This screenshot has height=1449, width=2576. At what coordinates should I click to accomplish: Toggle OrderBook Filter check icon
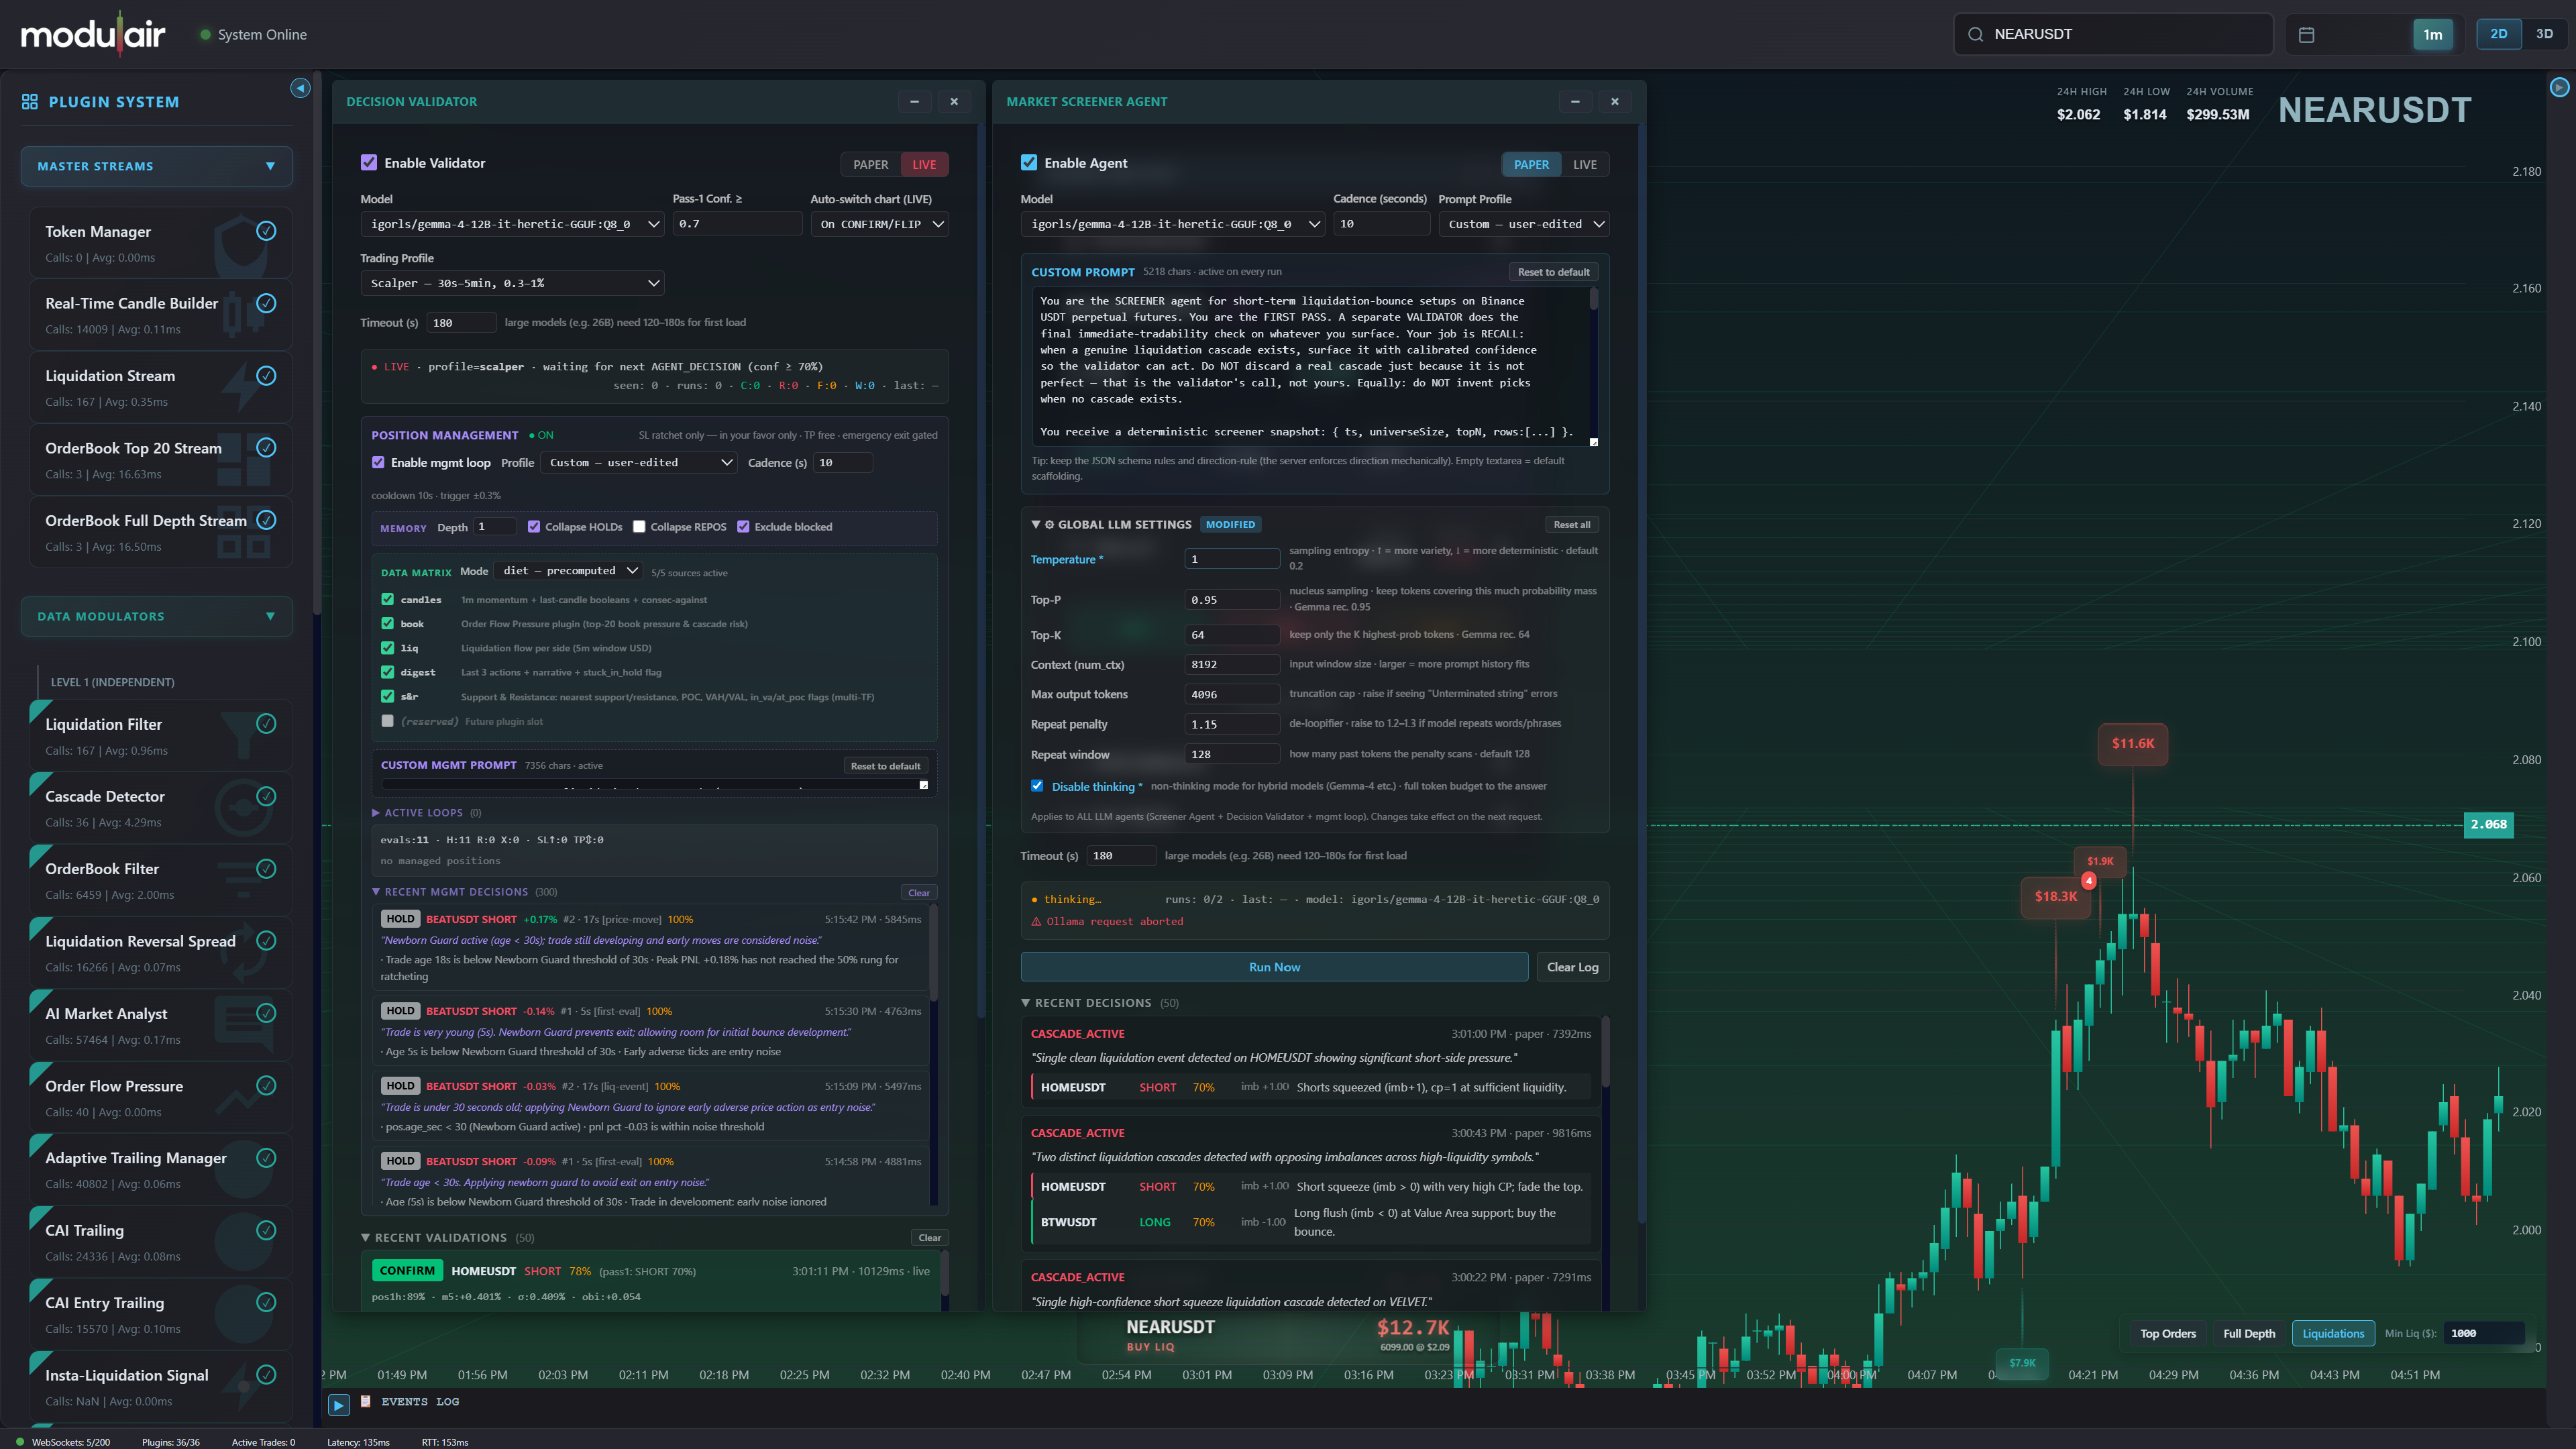coord(266,869)
